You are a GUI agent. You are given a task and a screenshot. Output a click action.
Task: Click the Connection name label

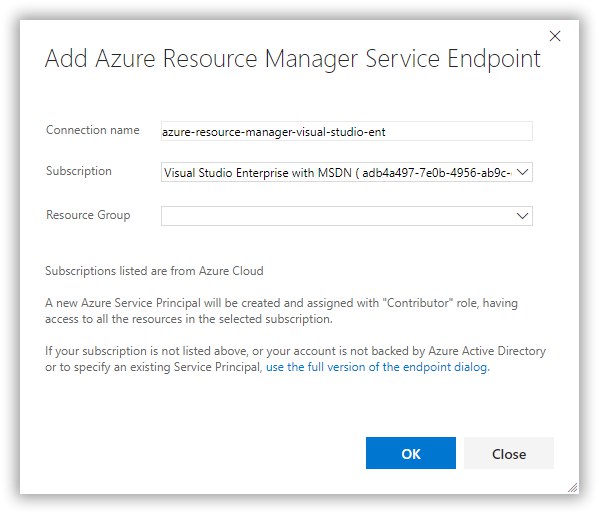coord(93,130)
